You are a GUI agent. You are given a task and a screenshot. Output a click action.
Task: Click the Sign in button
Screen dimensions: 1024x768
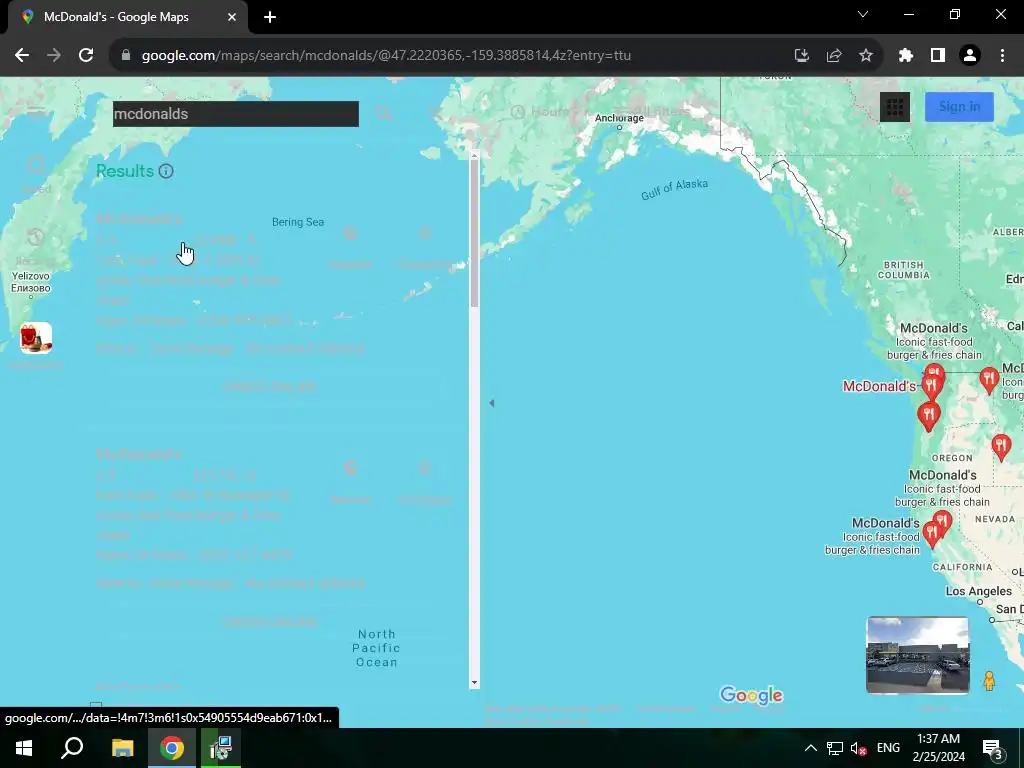(959, 106)
